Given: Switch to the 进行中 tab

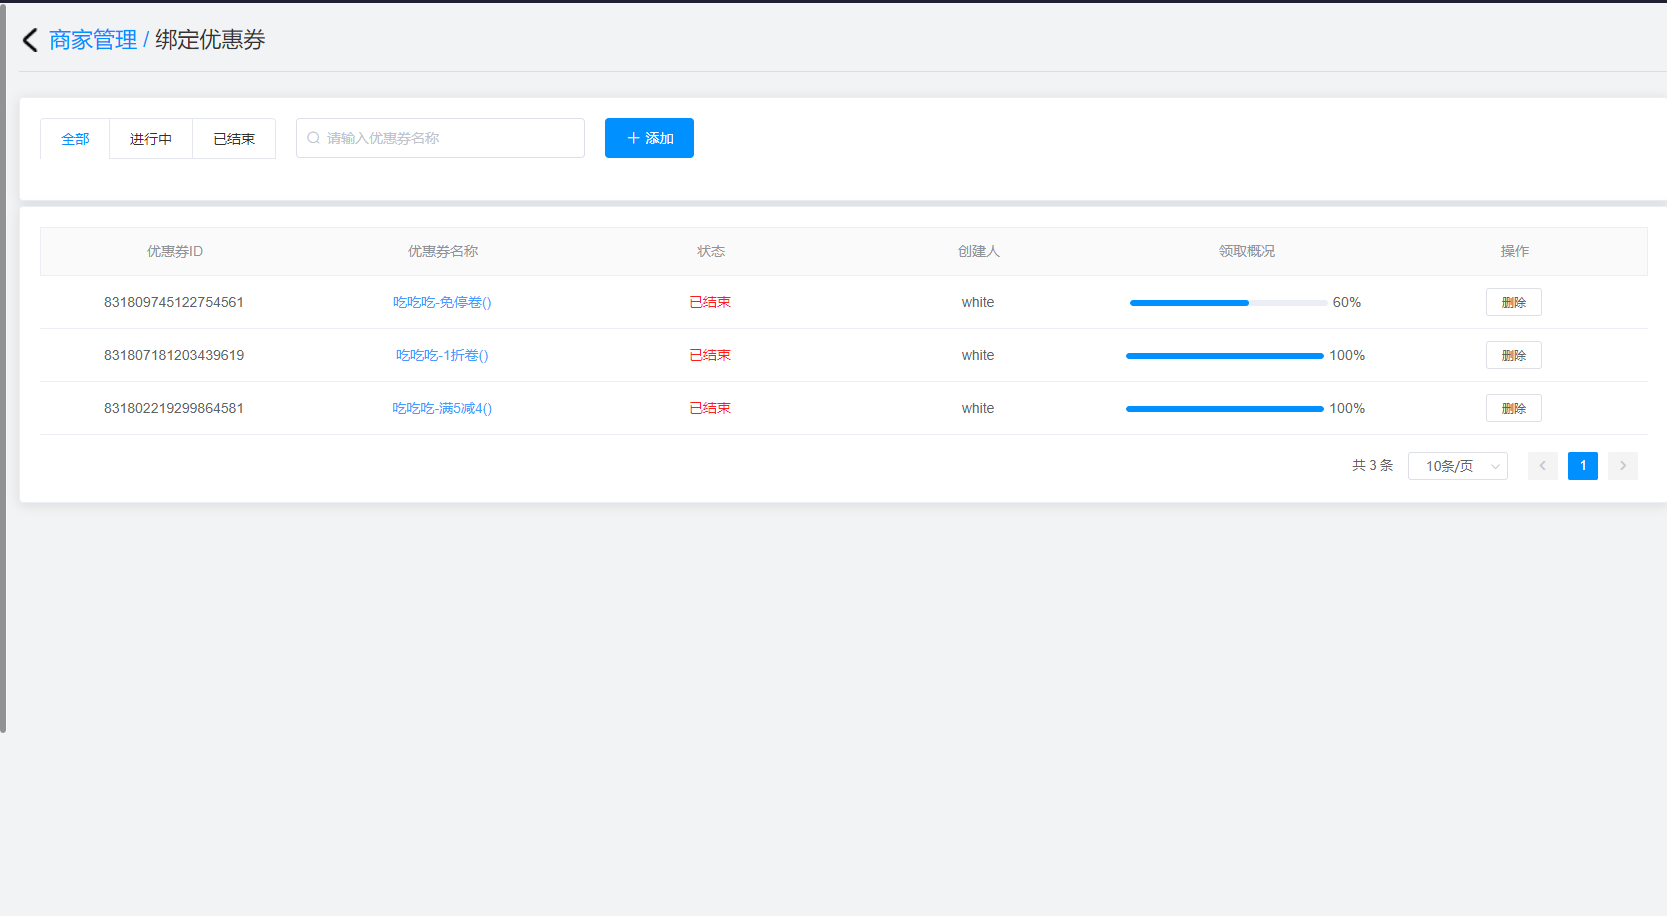Looking at the screenshot, I should tap(151, 139).
